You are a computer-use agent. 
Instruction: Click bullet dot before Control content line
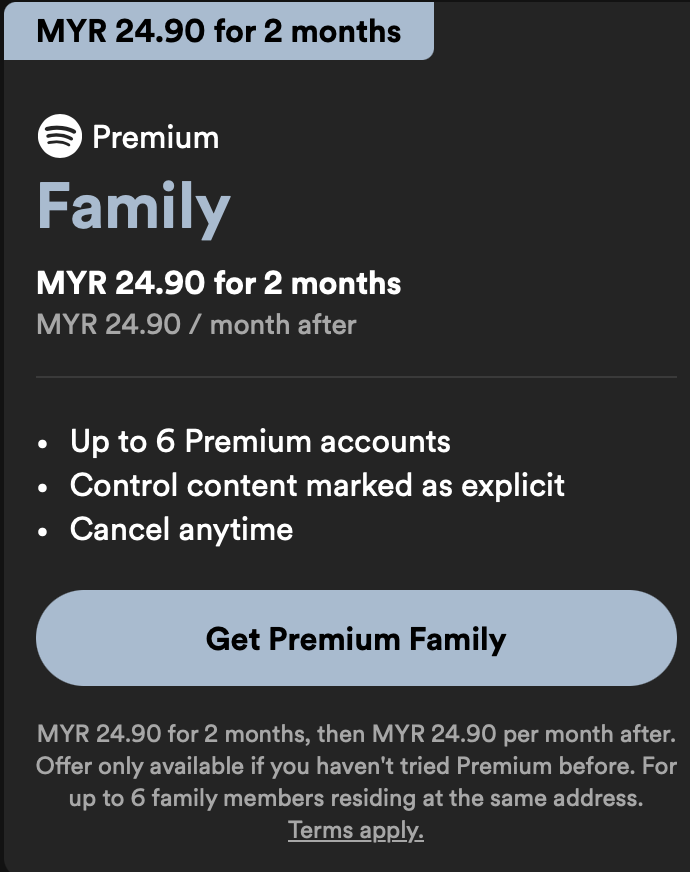(42, 487)
